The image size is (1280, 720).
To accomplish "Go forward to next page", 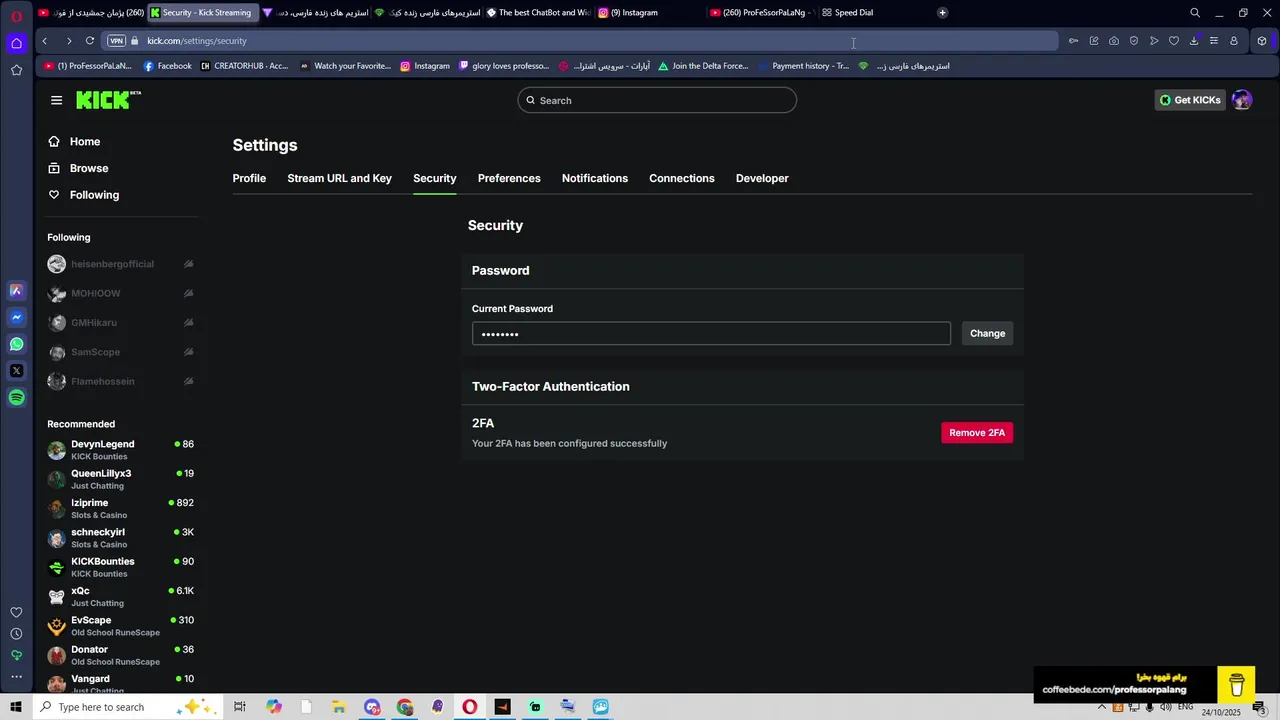I will 68,41.
